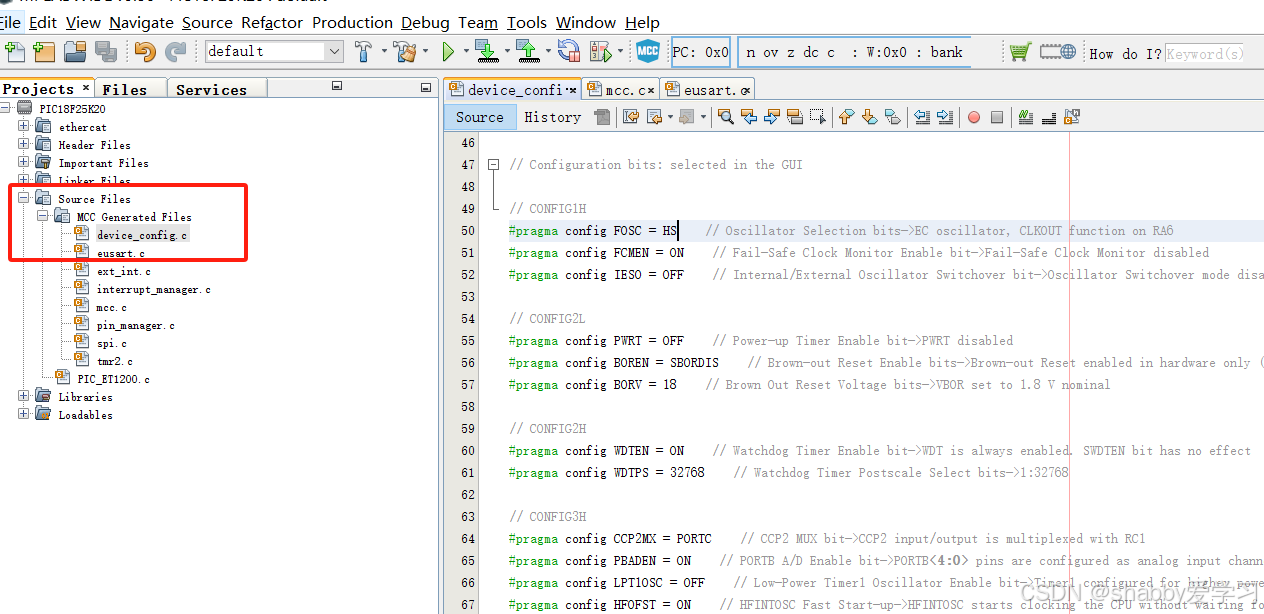The image size is (1264, 614).
Task: Create a new project from toolbar
Action: coord(43,51)
